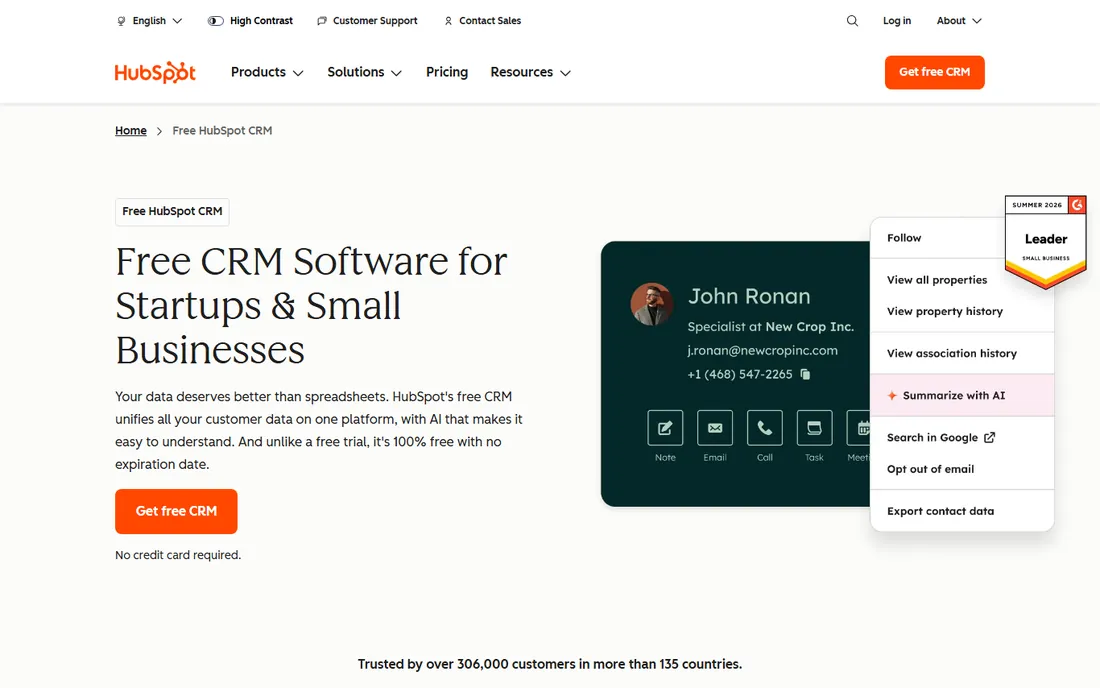Click the 'No credit card required.' text
Viewport: 1100px width, 688px height.
(178, 555)
